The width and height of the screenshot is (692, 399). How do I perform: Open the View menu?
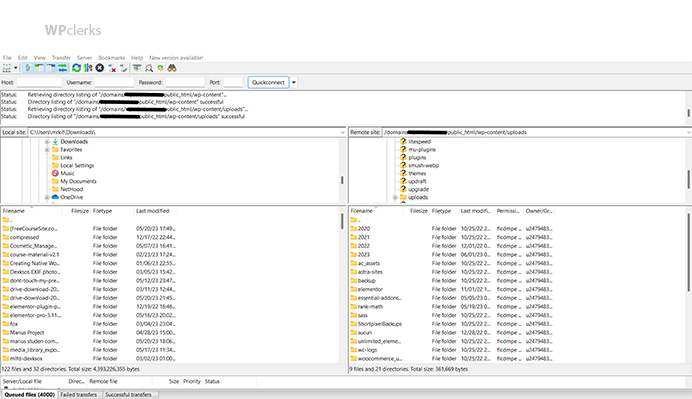point(40,58)
